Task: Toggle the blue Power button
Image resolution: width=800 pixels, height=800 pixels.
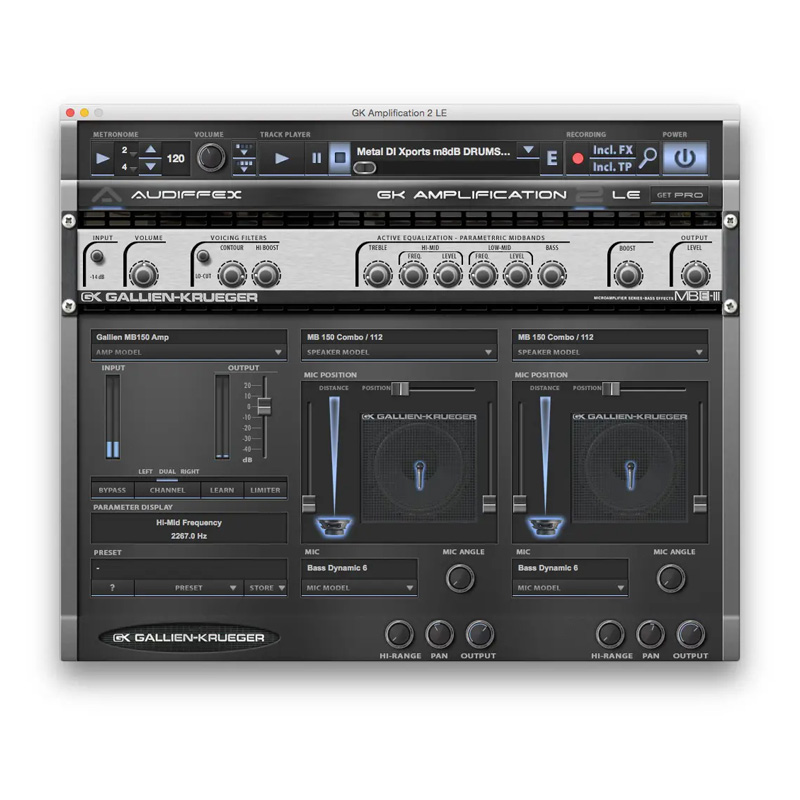Action: point(685,158)
